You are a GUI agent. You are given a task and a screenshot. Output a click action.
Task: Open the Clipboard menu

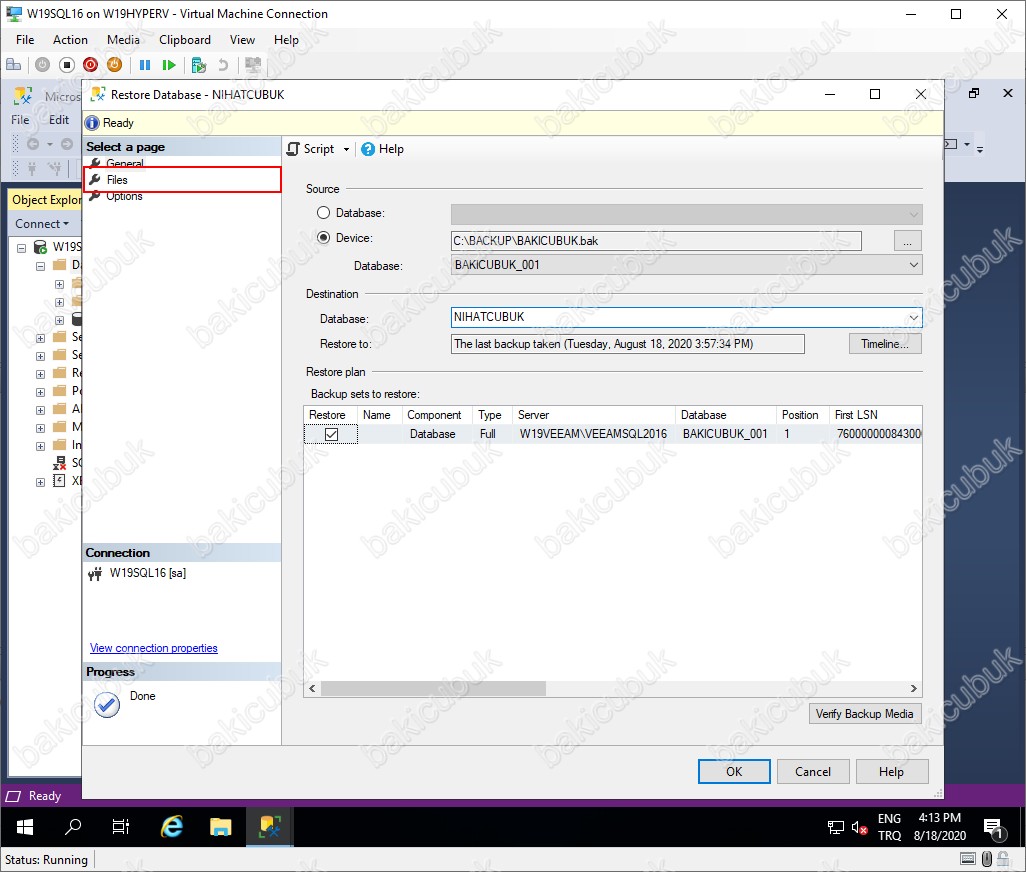(x=185, y=40)
